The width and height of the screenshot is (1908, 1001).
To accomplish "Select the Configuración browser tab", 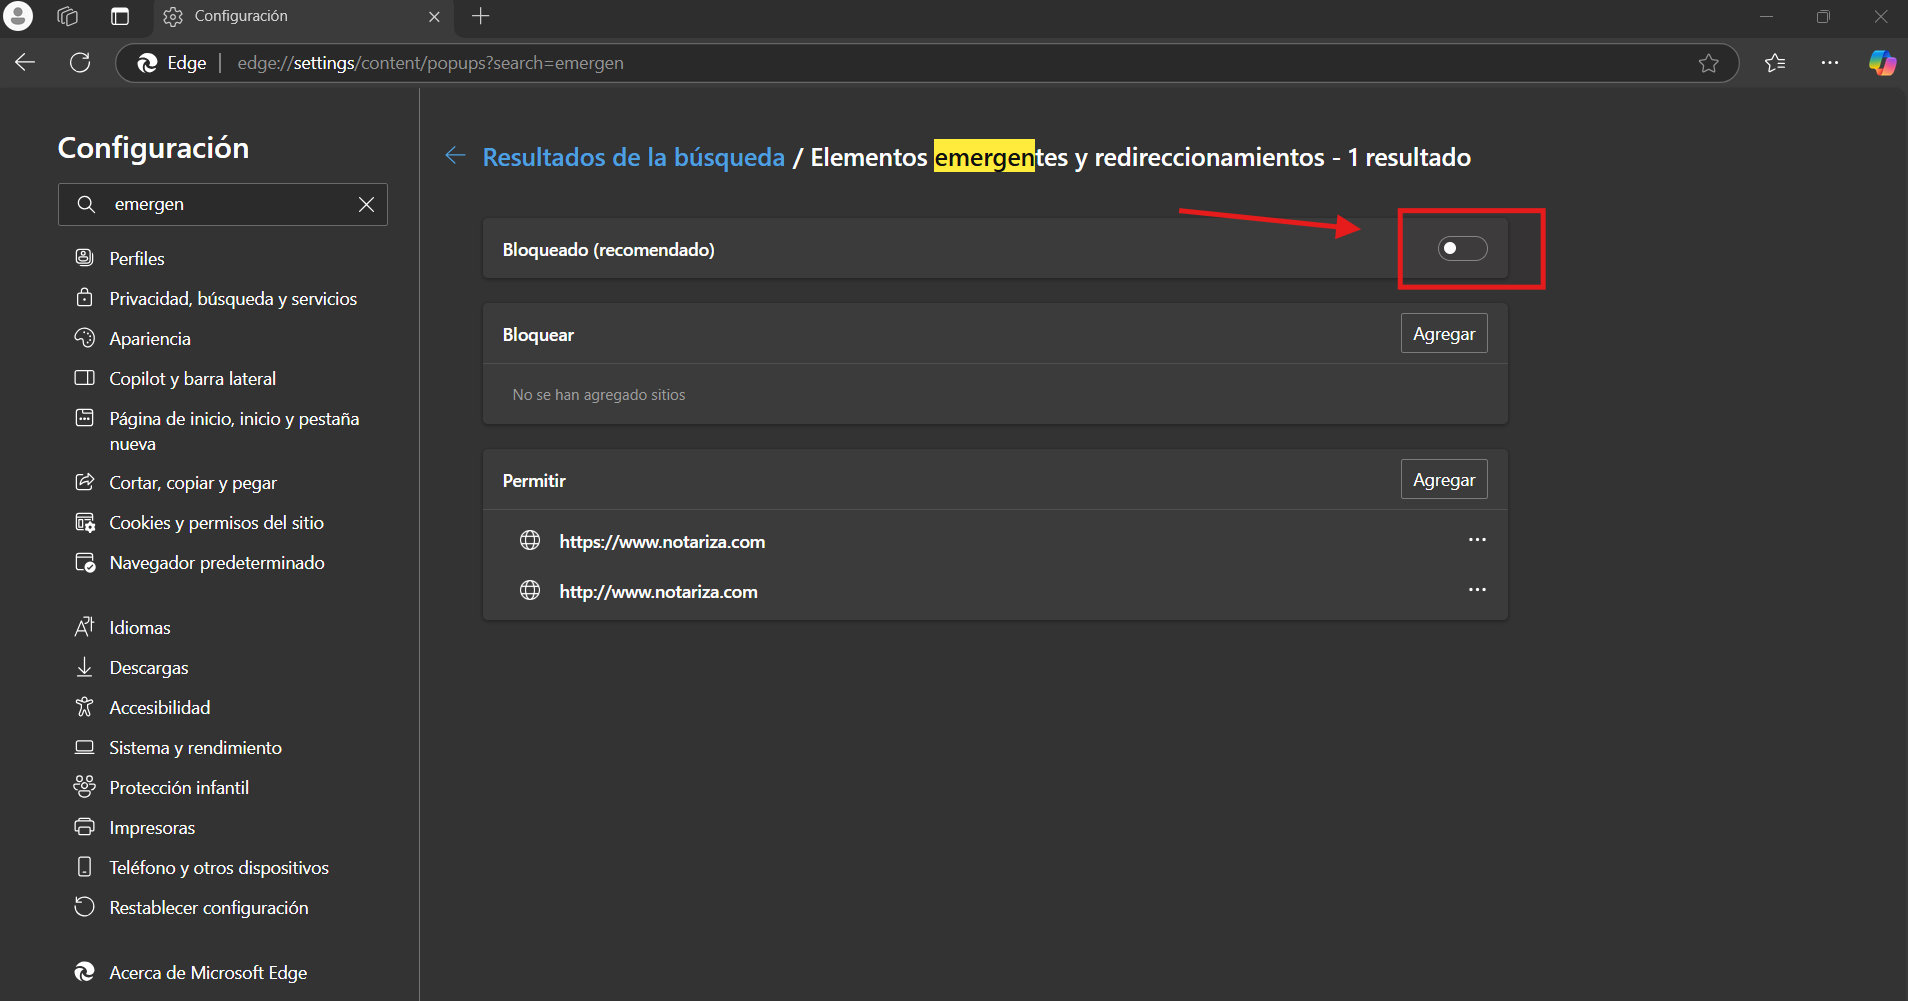I will [302, 17].
